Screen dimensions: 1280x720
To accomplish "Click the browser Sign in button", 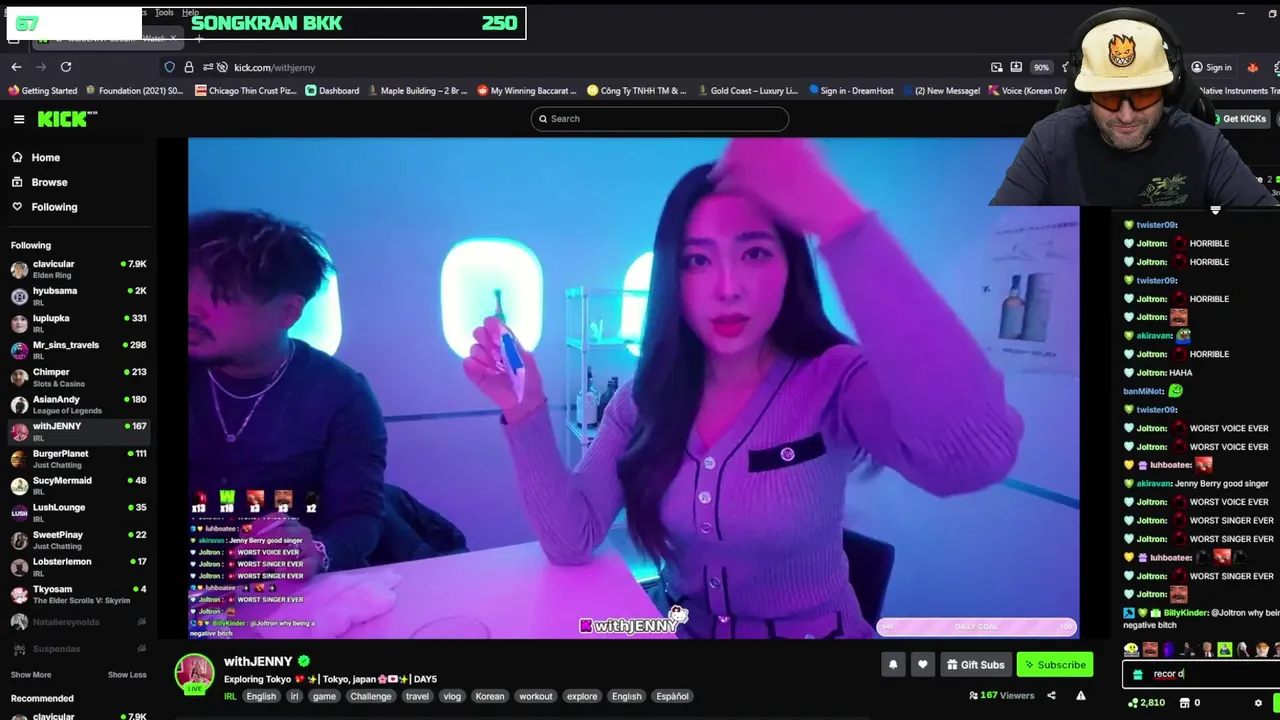I will click(x=1211, y=67).
